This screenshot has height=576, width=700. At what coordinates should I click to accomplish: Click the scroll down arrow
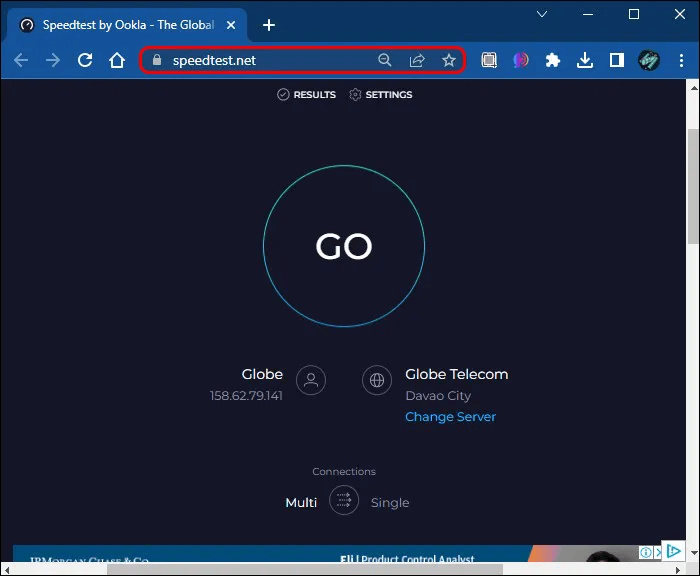pyautogui.click(x=693, y=553)
